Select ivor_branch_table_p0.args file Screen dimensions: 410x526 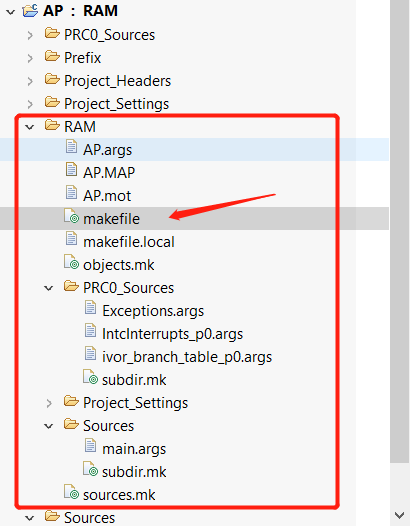point(187,357)
